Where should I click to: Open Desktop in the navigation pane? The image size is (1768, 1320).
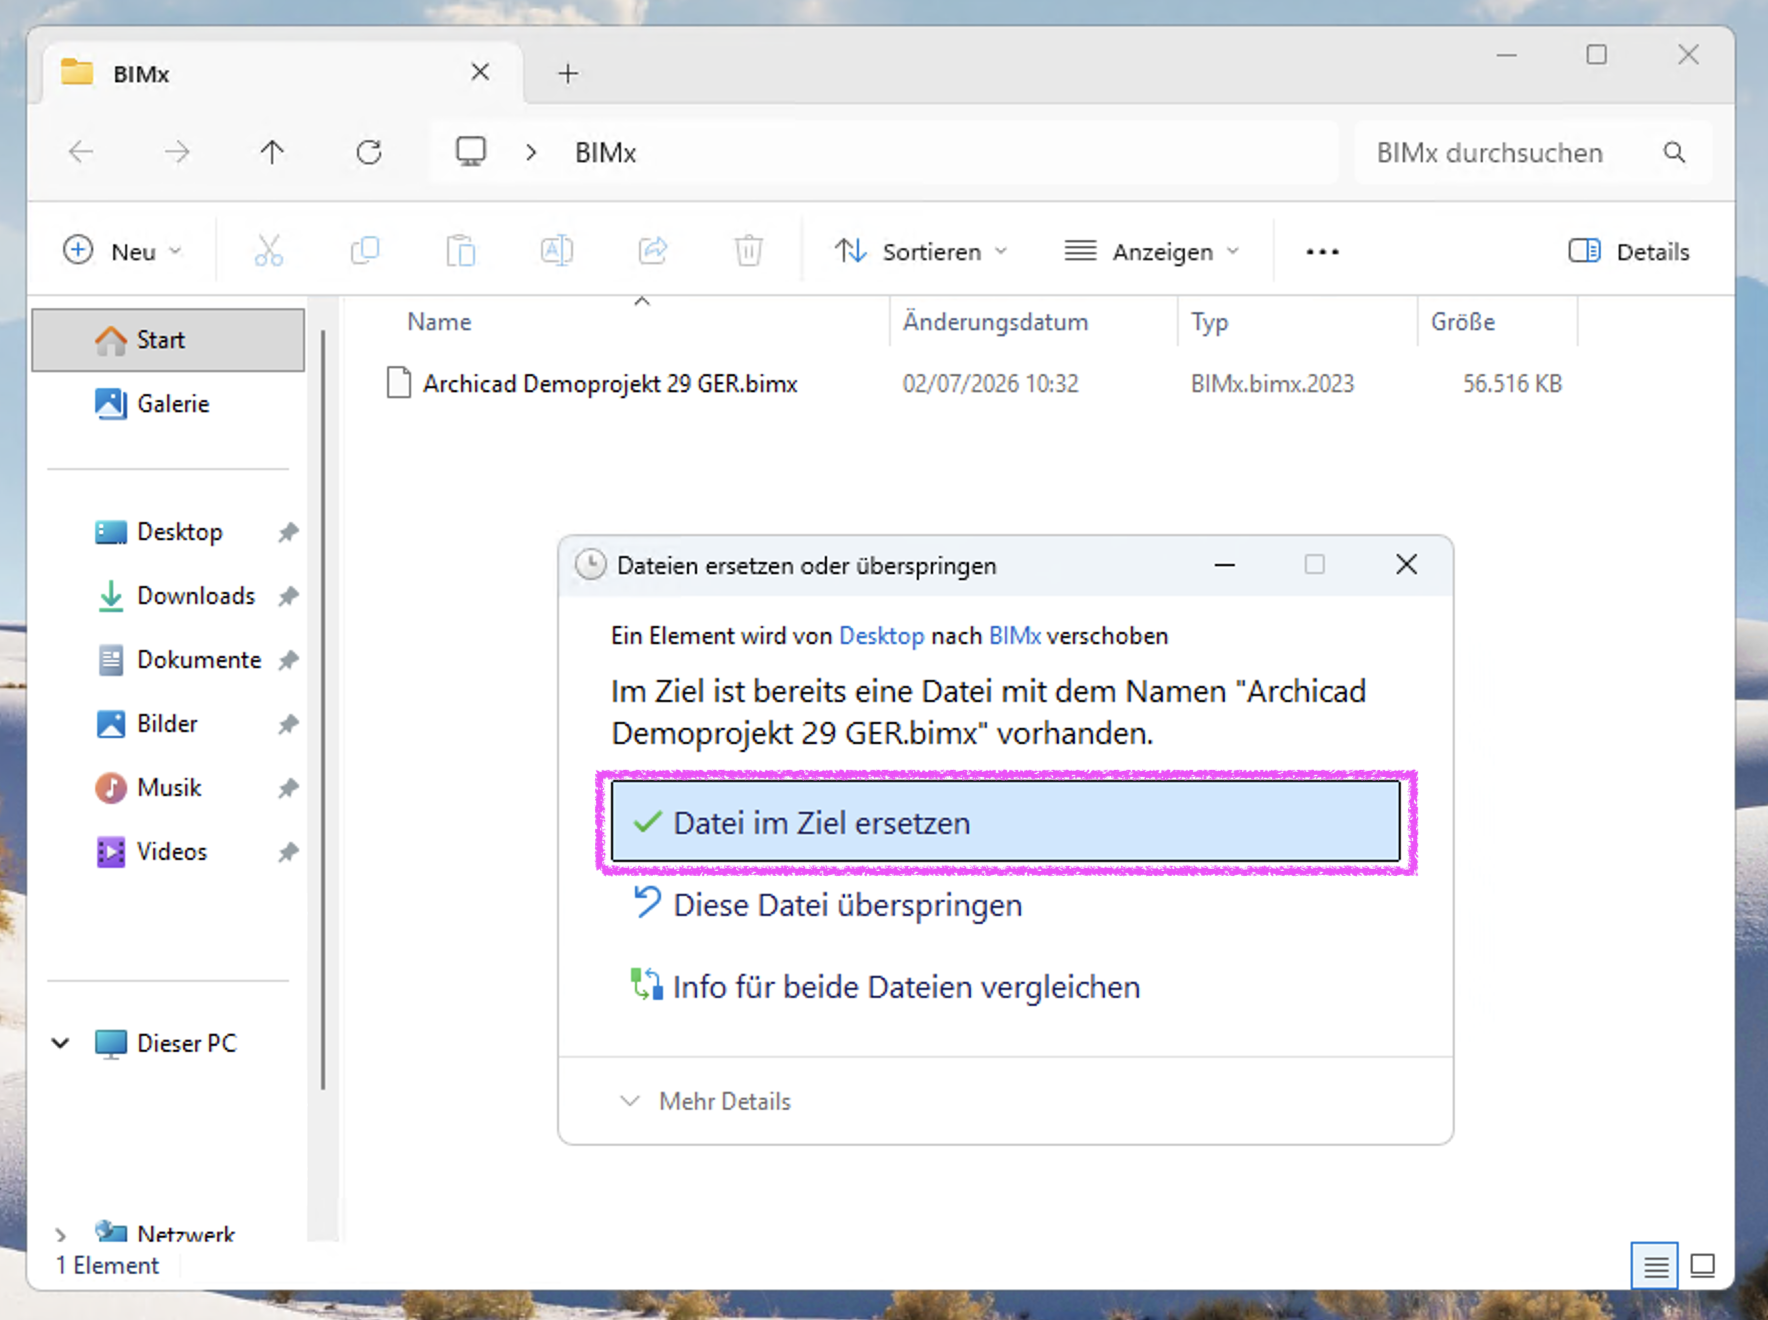point(168,532)
